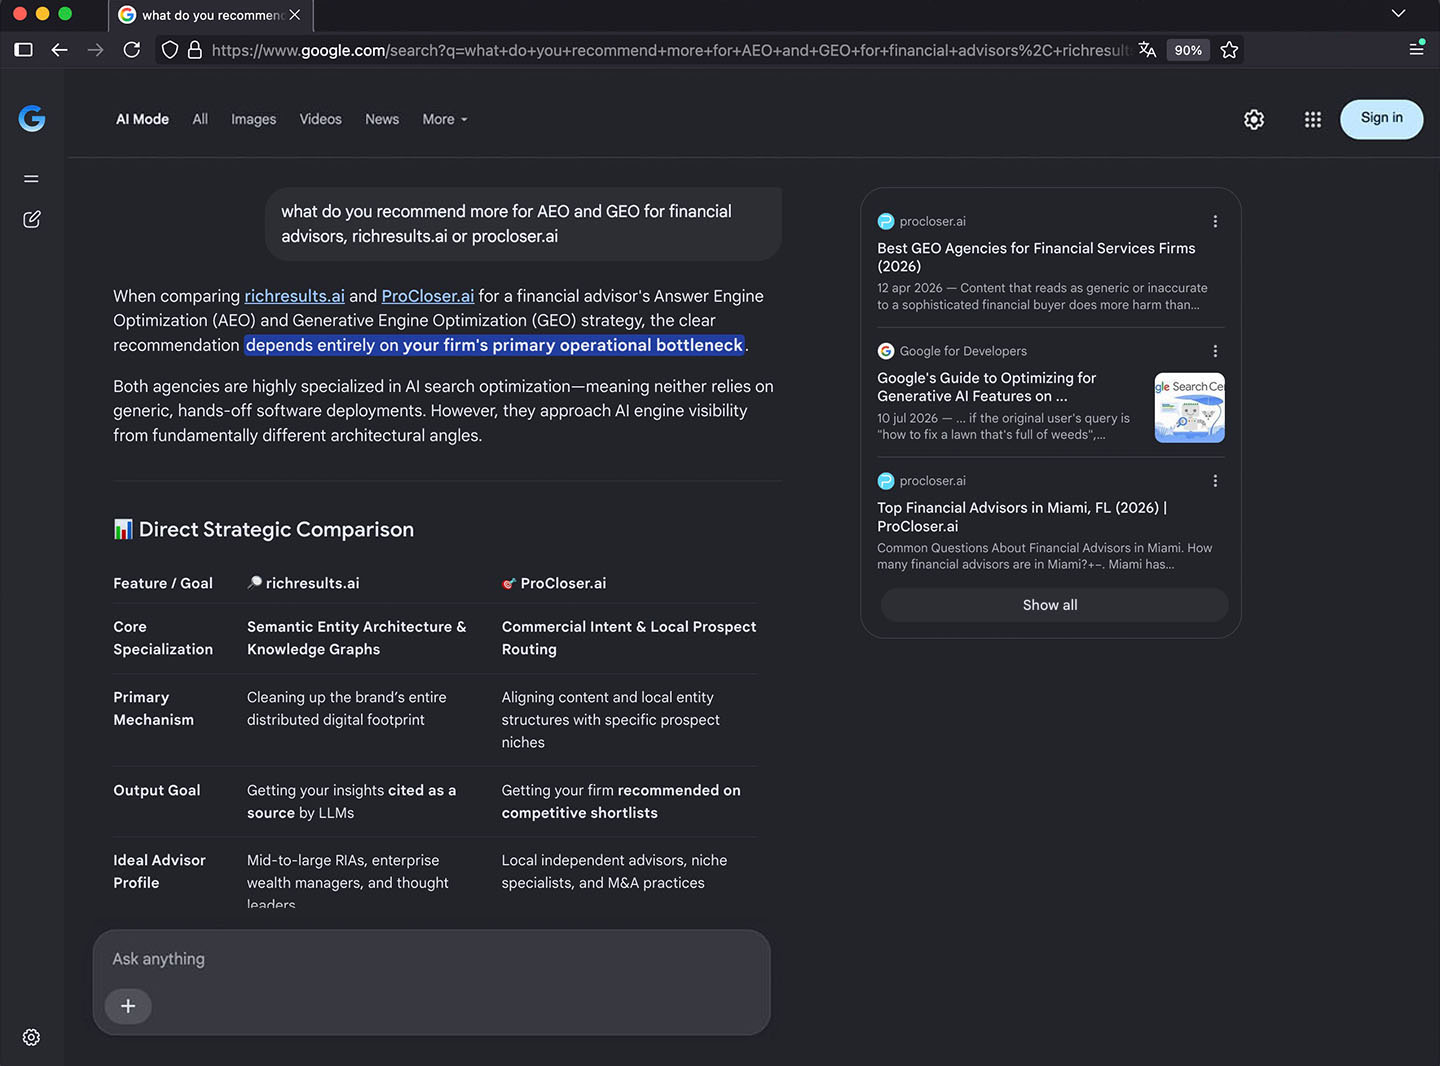This screenshot has height=1066, width=1440.
Task: List all tabs dropdown arrow
Action: coord(1398,14)
